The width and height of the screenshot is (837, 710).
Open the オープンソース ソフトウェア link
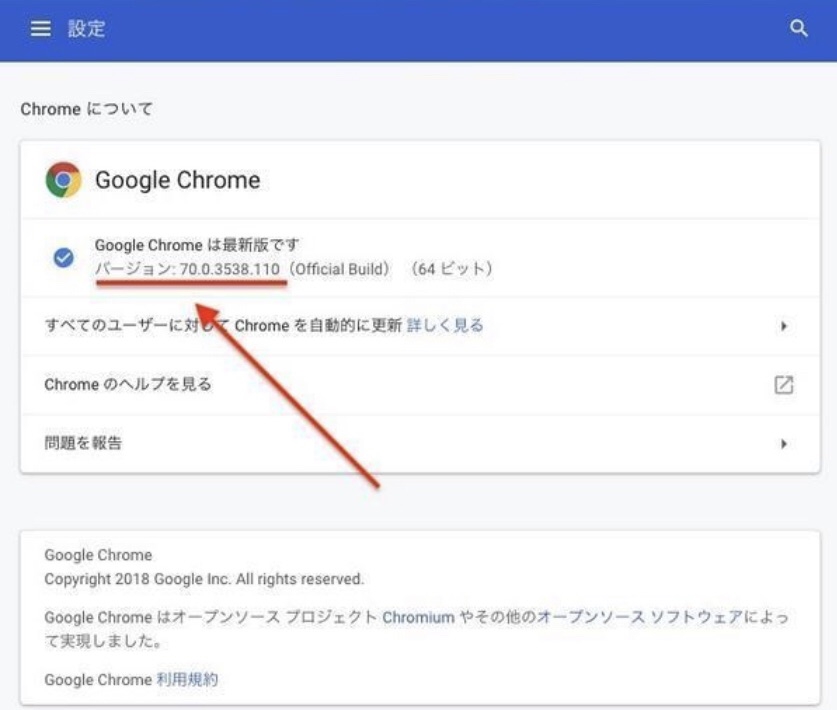(640, 617)
